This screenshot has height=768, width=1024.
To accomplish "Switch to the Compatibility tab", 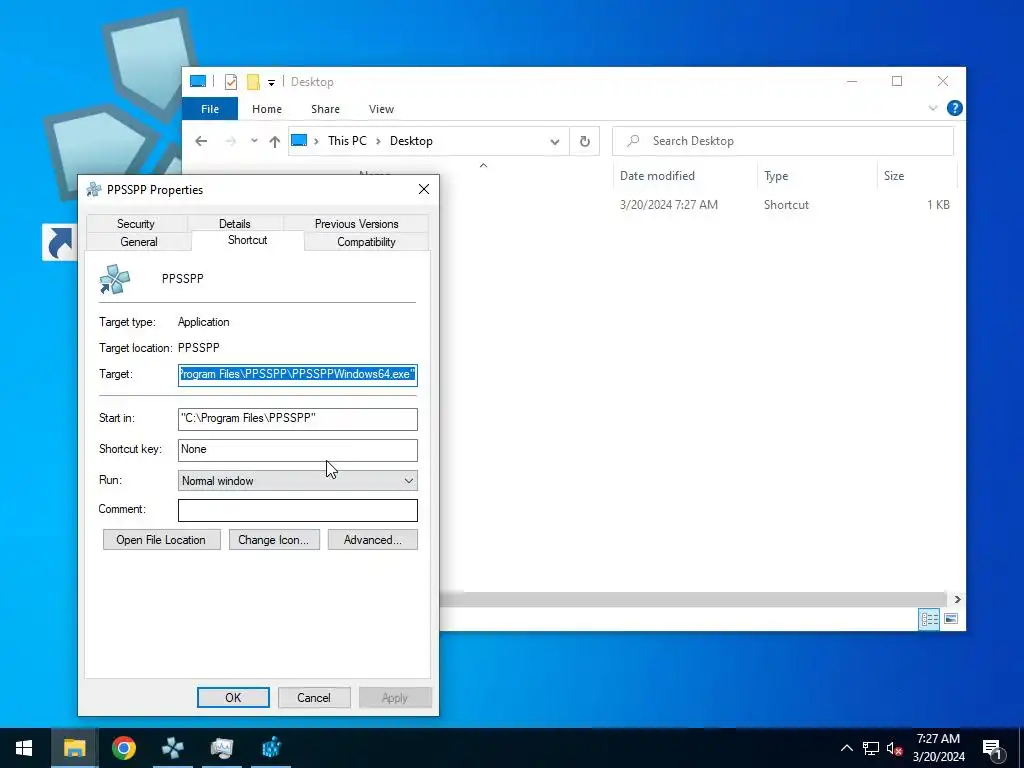I will (366, 242).
